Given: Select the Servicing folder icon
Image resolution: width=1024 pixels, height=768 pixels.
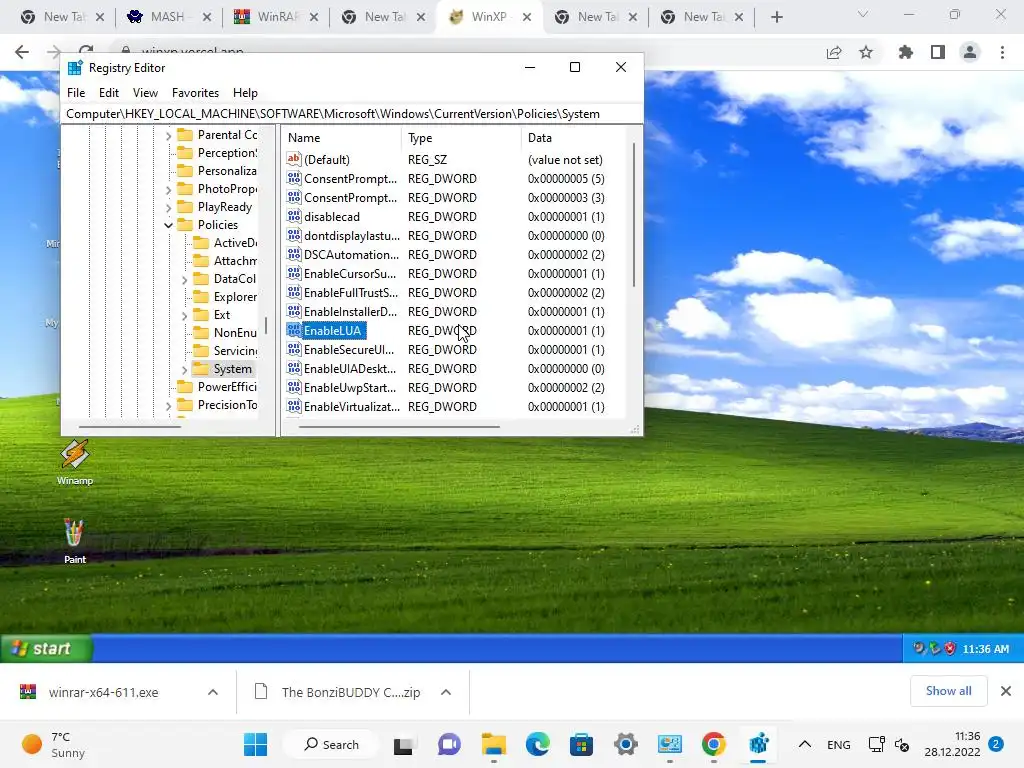Looking at the screenshot, I should point(201,351).
